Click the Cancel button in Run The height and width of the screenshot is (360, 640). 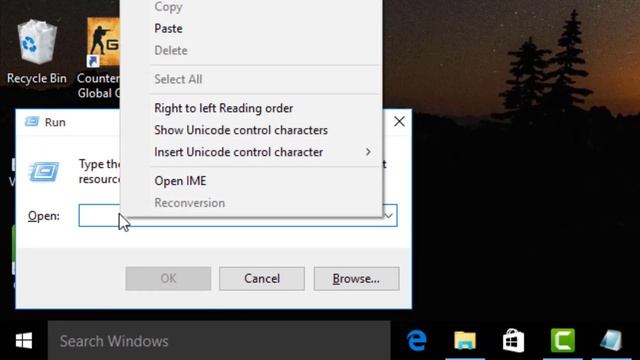click(262, 278)
